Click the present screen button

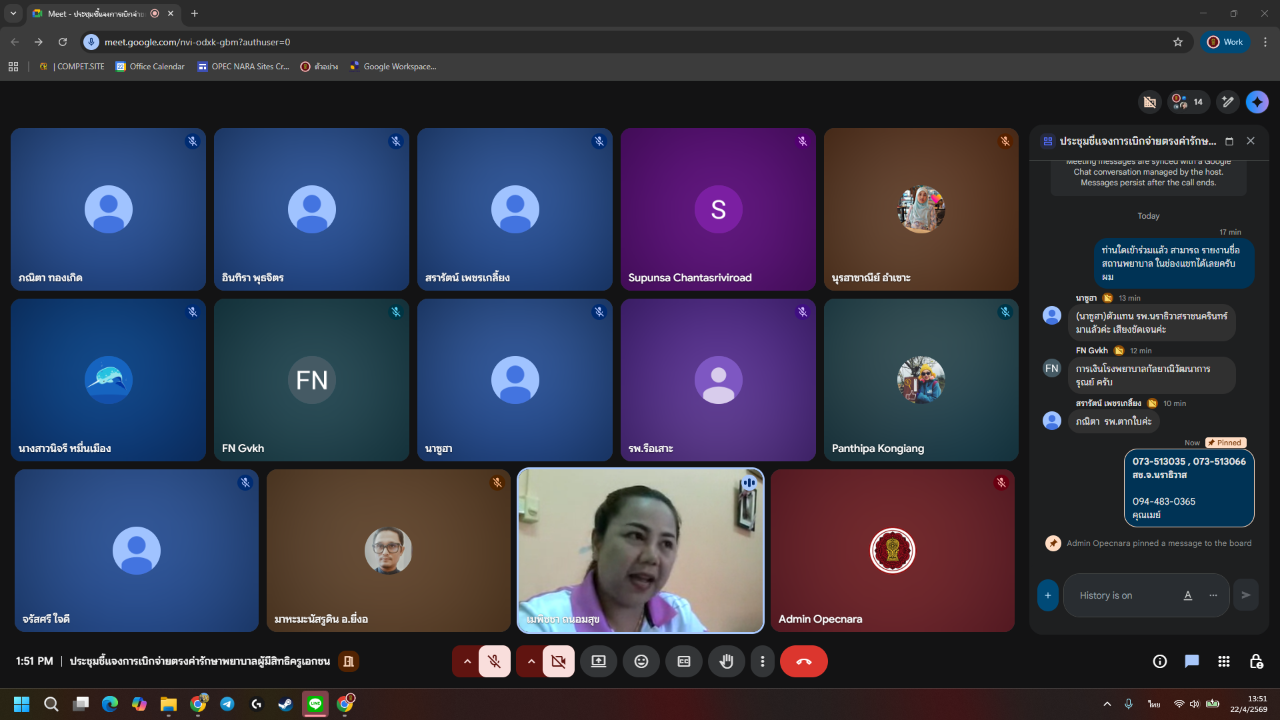tap(598, 661)
